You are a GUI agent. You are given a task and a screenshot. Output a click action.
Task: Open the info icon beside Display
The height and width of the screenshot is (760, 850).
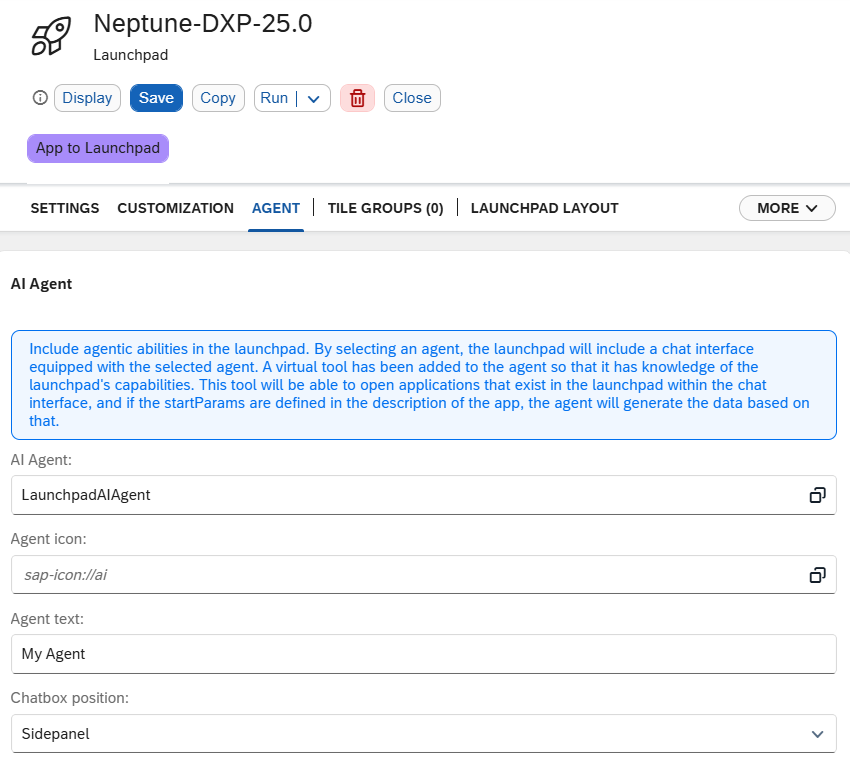coord(40,98)
